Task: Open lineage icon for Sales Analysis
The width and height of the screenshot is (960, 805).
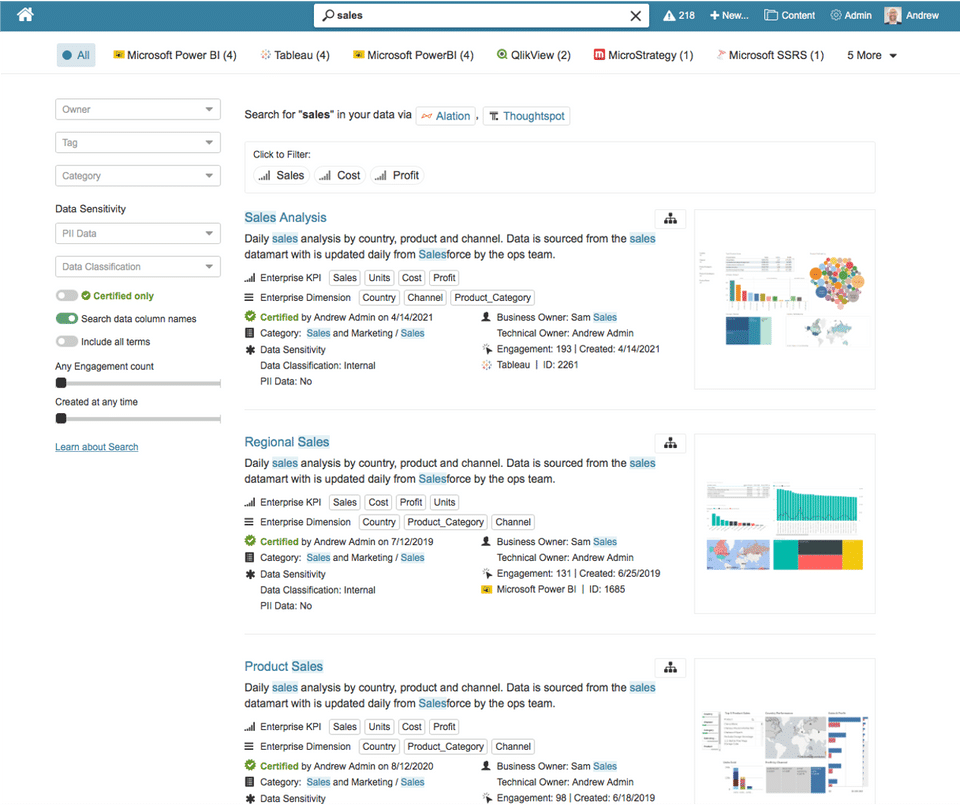Action: click(x=670, y=219)
